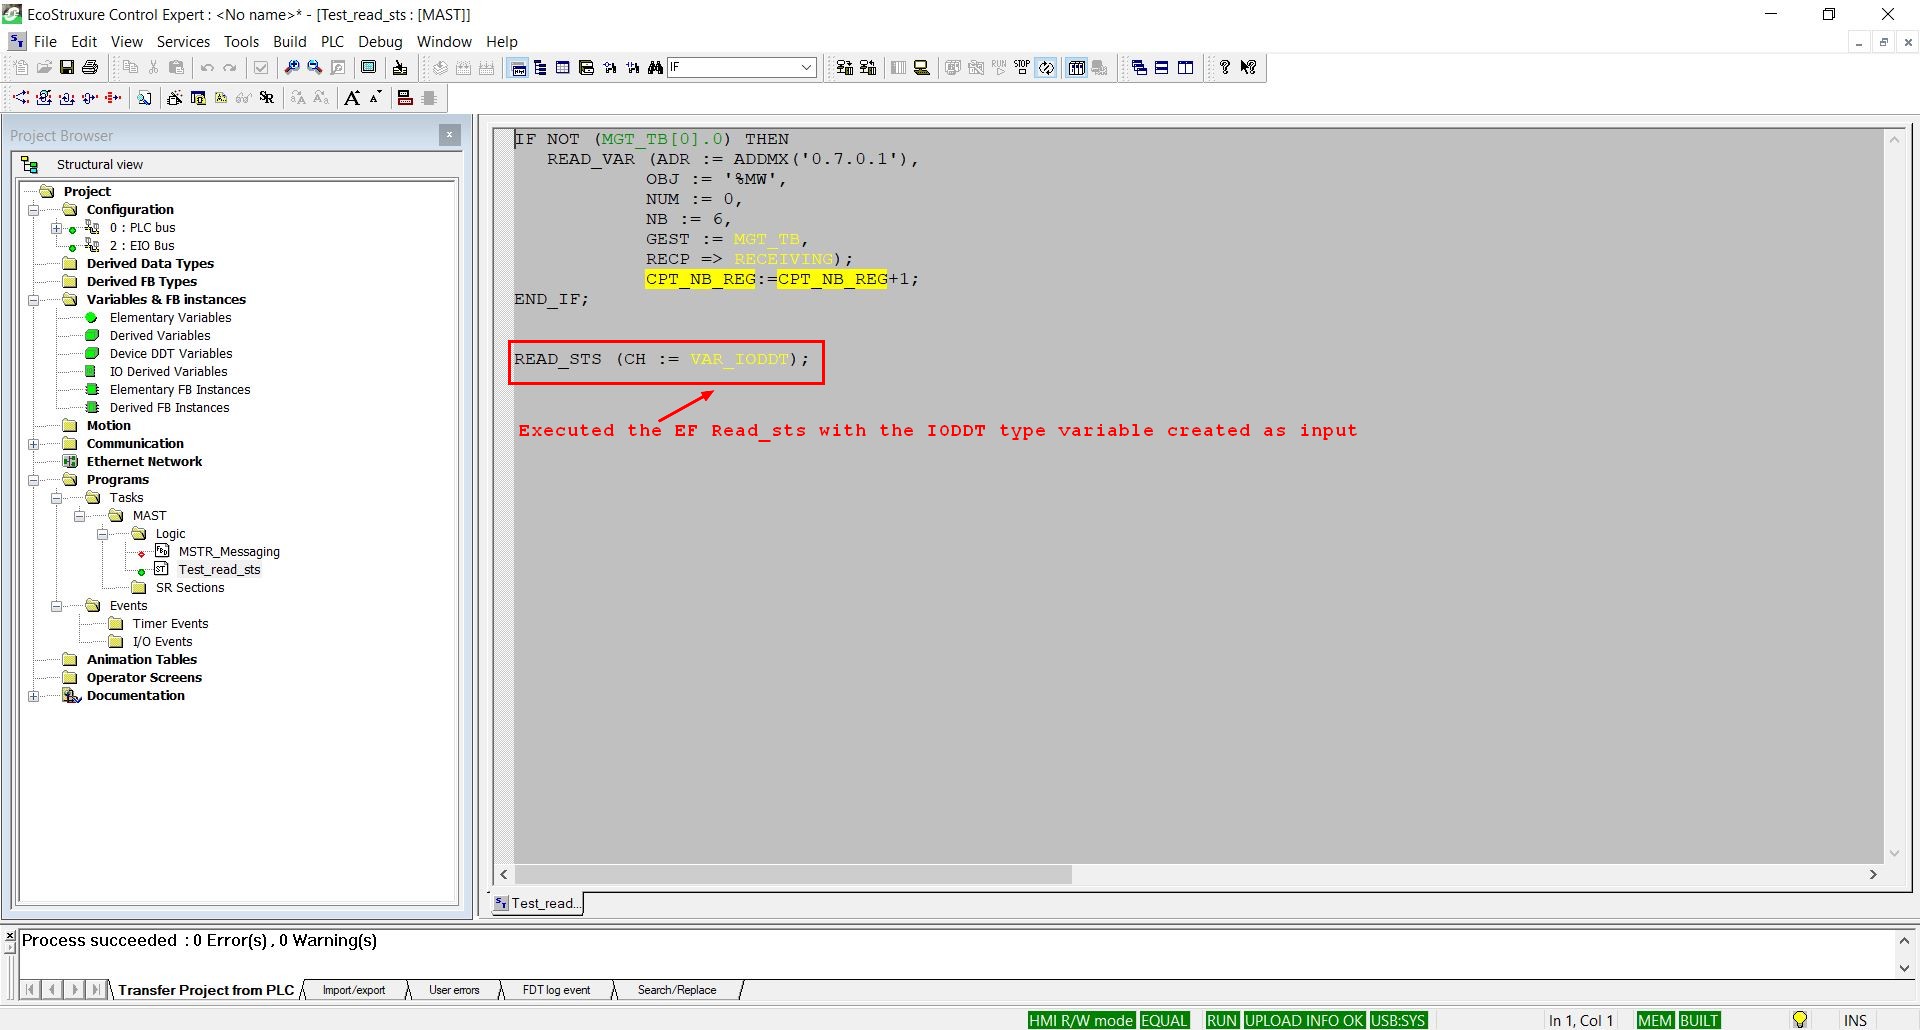This screenshot has height=1030, width=1920.
Task: Open the FDT log event output tab
Action: pyautogui.click(x=556, y=990)
